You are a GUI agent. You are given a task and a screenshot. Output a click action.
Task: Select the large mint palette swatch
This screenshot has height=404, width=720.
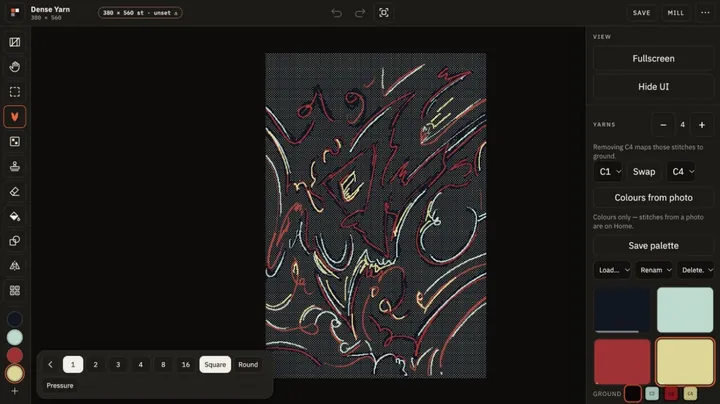(685, 310)
